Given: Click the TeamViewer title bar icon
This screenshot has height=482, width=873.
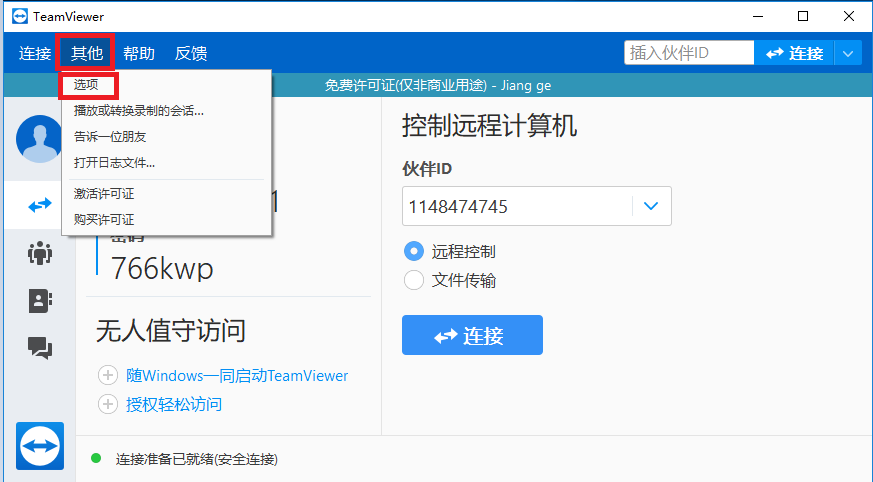Looking at the screenshot, I should click(19, 16).
